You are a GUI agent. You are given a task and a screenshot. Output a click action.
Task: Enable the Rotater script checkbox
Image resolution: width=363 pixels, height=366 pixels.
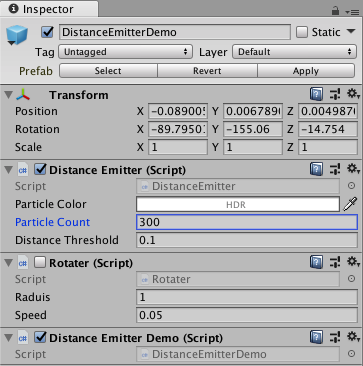click(40, 263)
